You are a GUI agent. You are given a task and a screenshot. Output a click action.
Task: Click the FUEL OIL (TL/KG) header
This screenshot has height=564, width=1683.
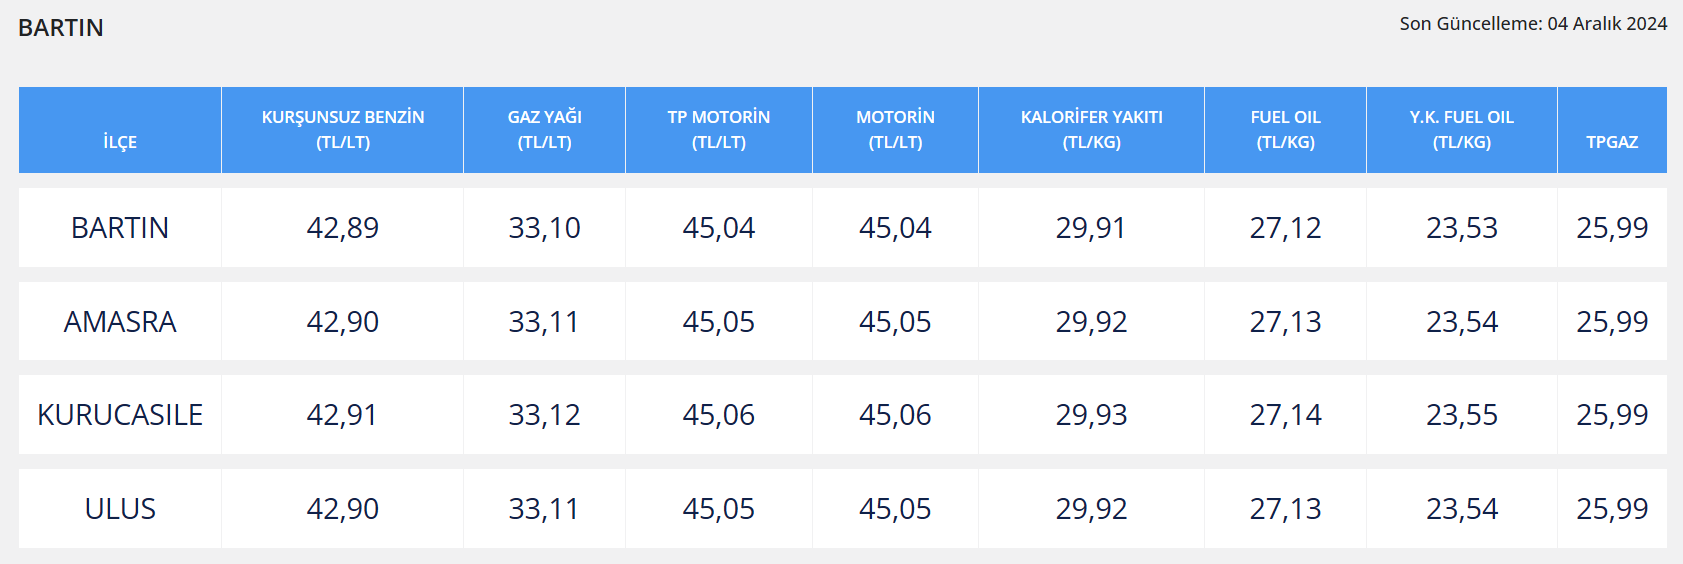click(1286, 130)
